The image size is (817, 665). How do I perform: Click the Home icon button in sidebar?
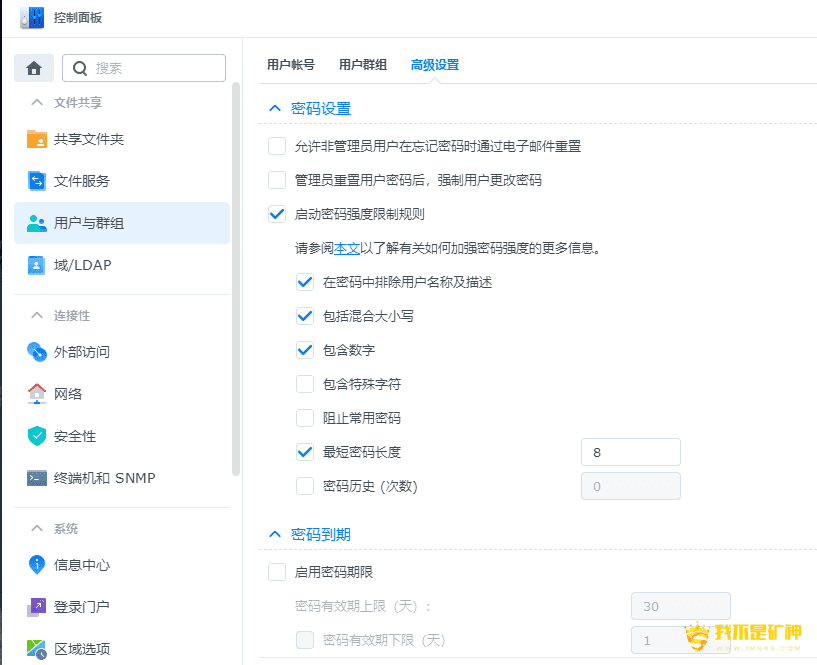pyautogui.click(x=34, y=68)
